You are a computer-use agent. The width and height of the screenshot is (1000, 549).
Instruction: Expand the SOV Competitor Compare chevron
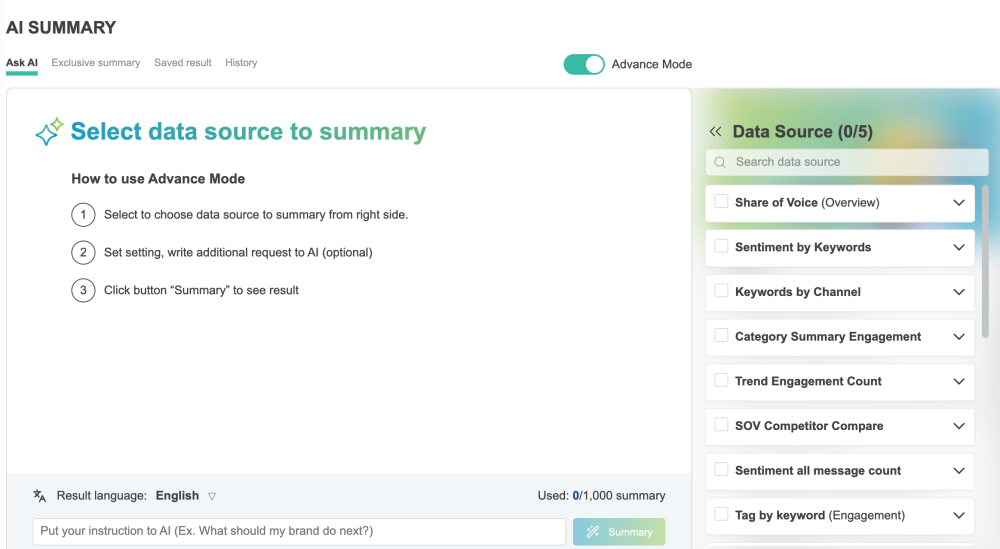point(959,426)
